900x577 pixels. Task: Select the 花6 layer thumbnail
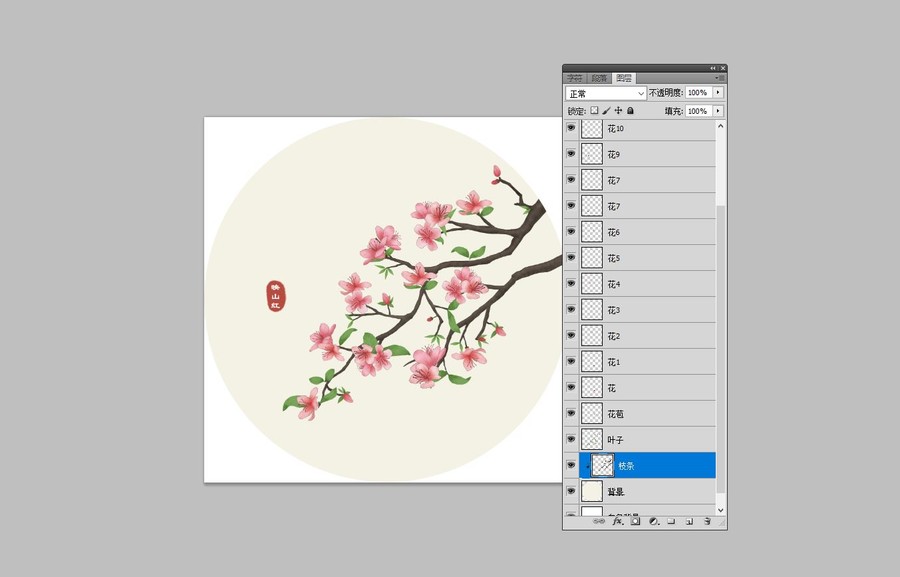point(592,232)
